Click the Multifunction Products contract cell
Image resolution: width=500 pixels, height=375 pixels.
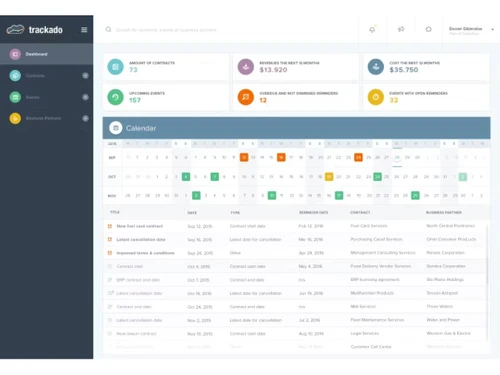372,293
